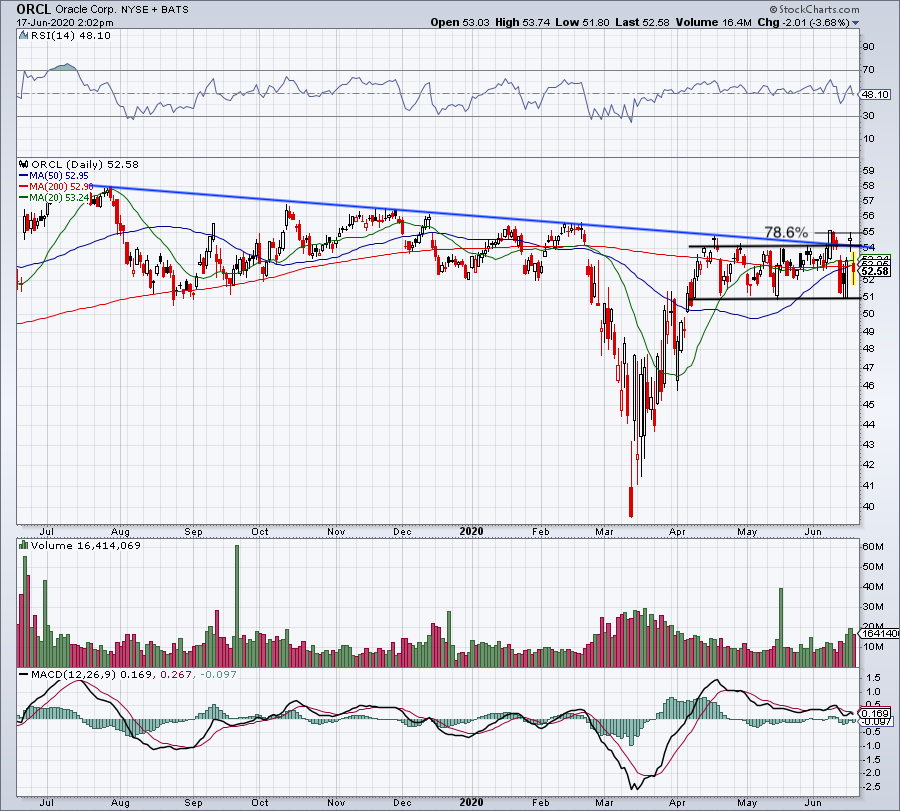Click the MACD(12,26,9) 0.169 legend text
The width and height of the screenshot is (900, 811).
coord(92,674)
